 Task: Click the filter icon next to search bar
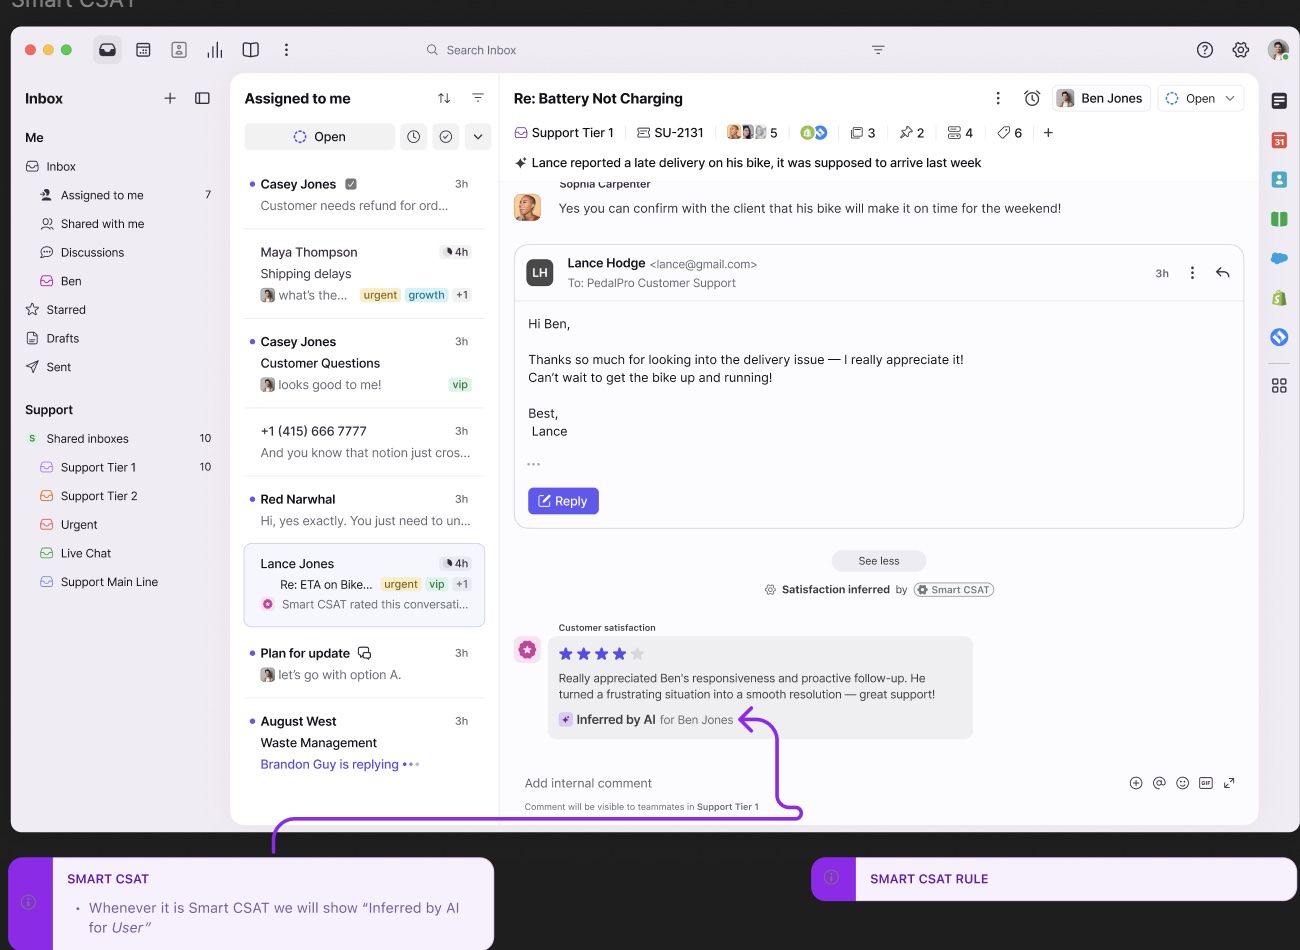click(x=878, y=50)
